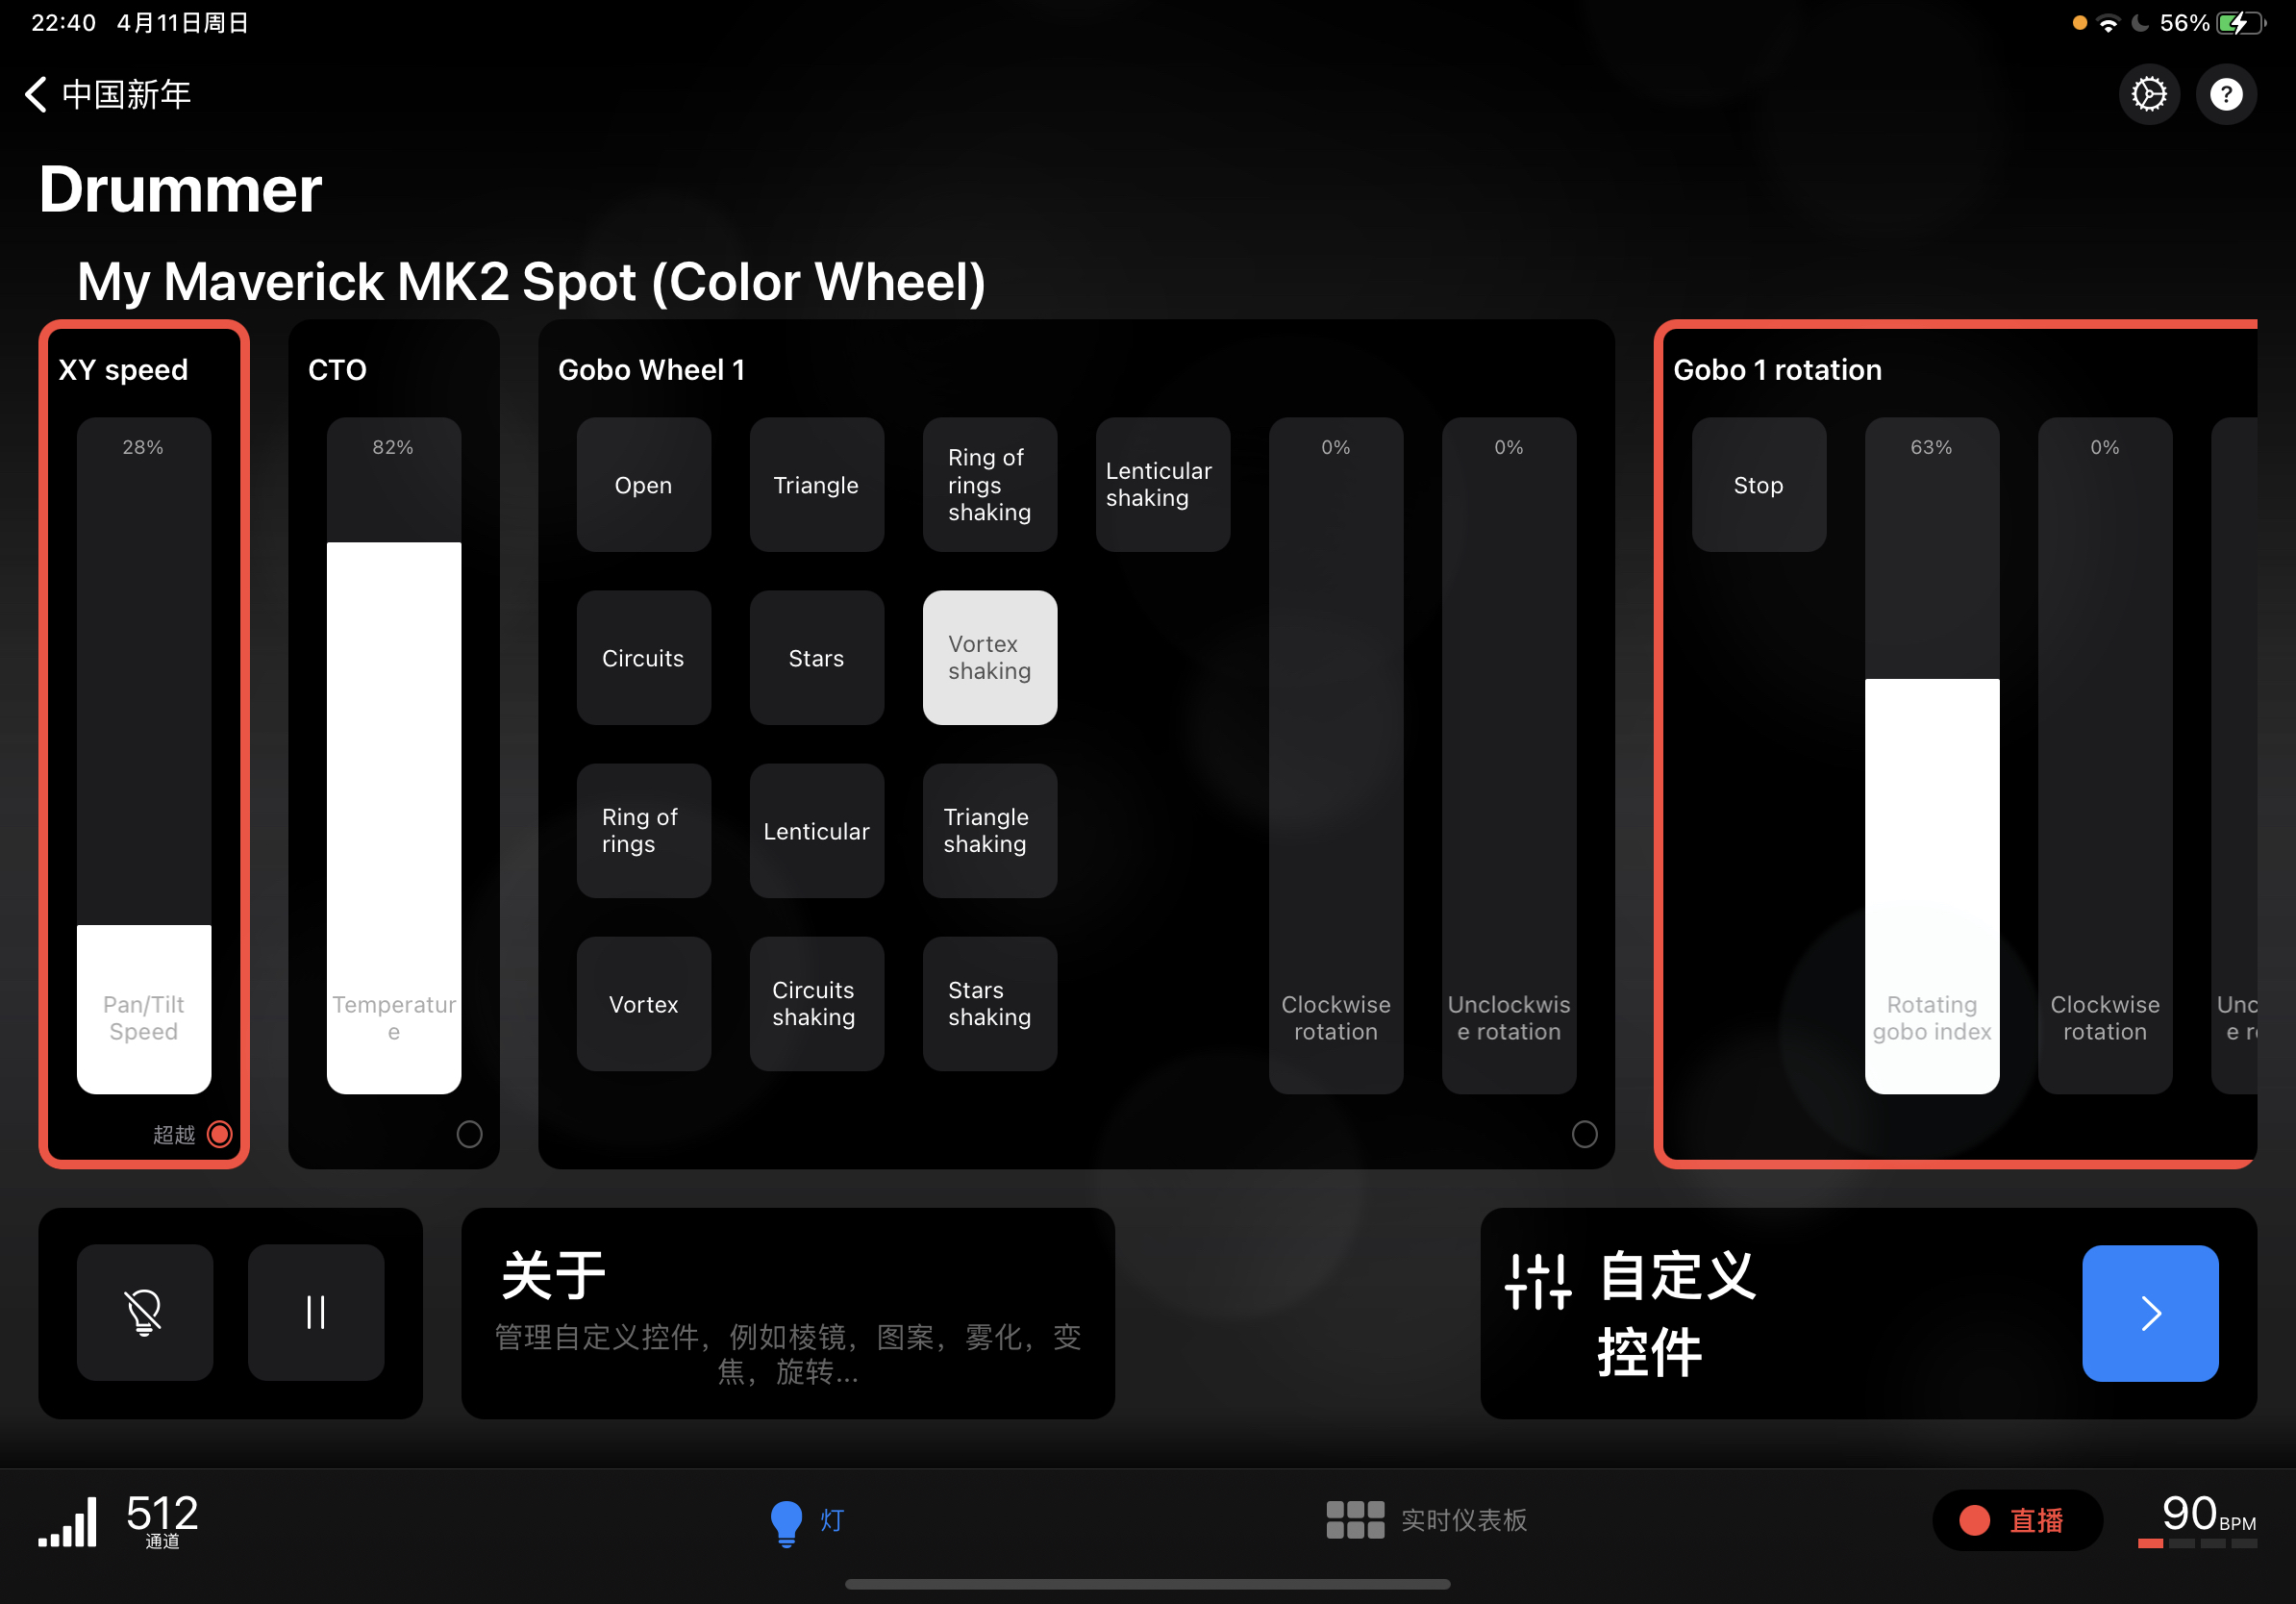Pause playback with the pause button
The width and height of the screenshot is (2296, 1604).
[316, 1312]
